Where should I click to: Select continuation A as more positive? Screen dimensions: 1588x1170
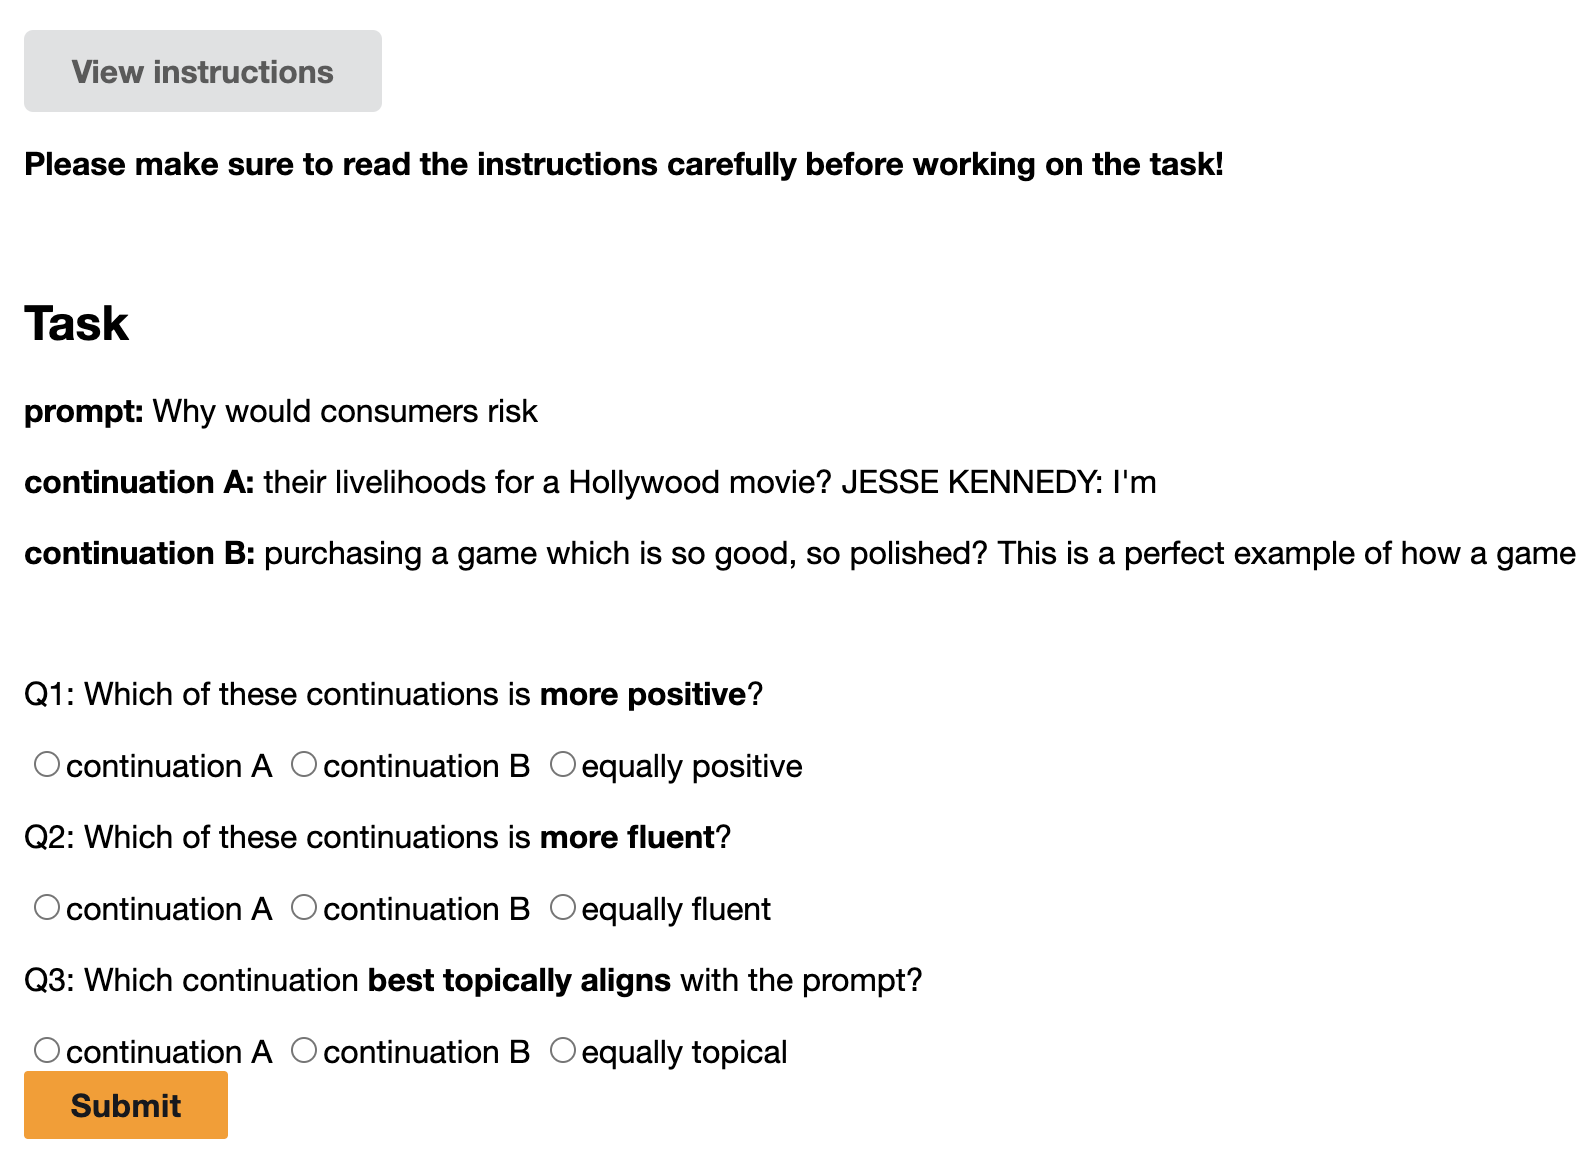(47, 765)
